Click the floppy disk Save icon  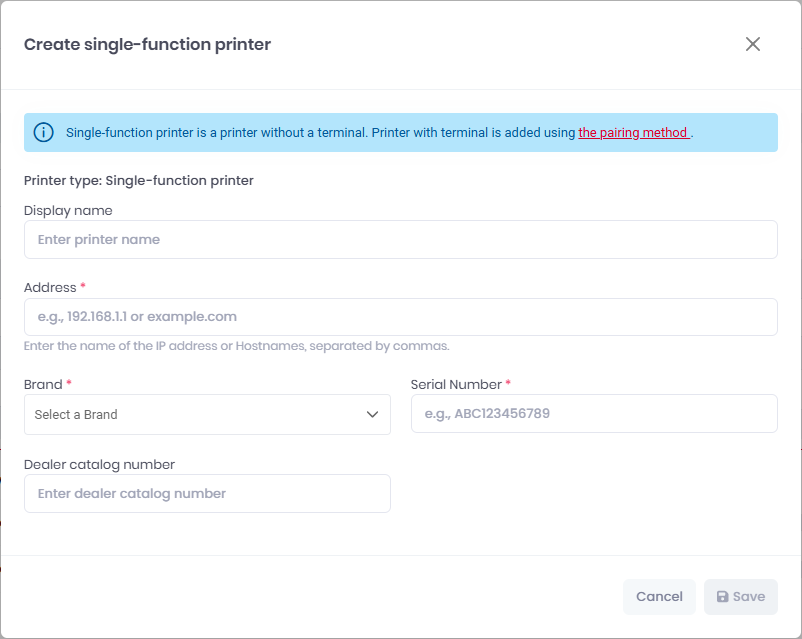(722, 597)
